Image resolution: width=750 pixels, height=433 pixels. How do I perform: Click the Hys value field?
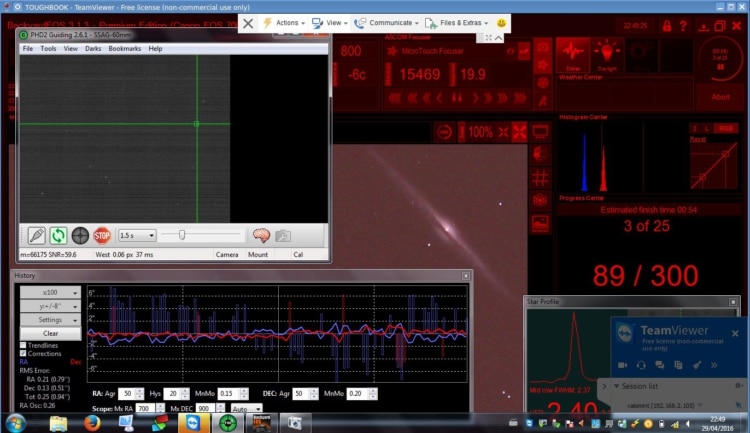point(172,394)
